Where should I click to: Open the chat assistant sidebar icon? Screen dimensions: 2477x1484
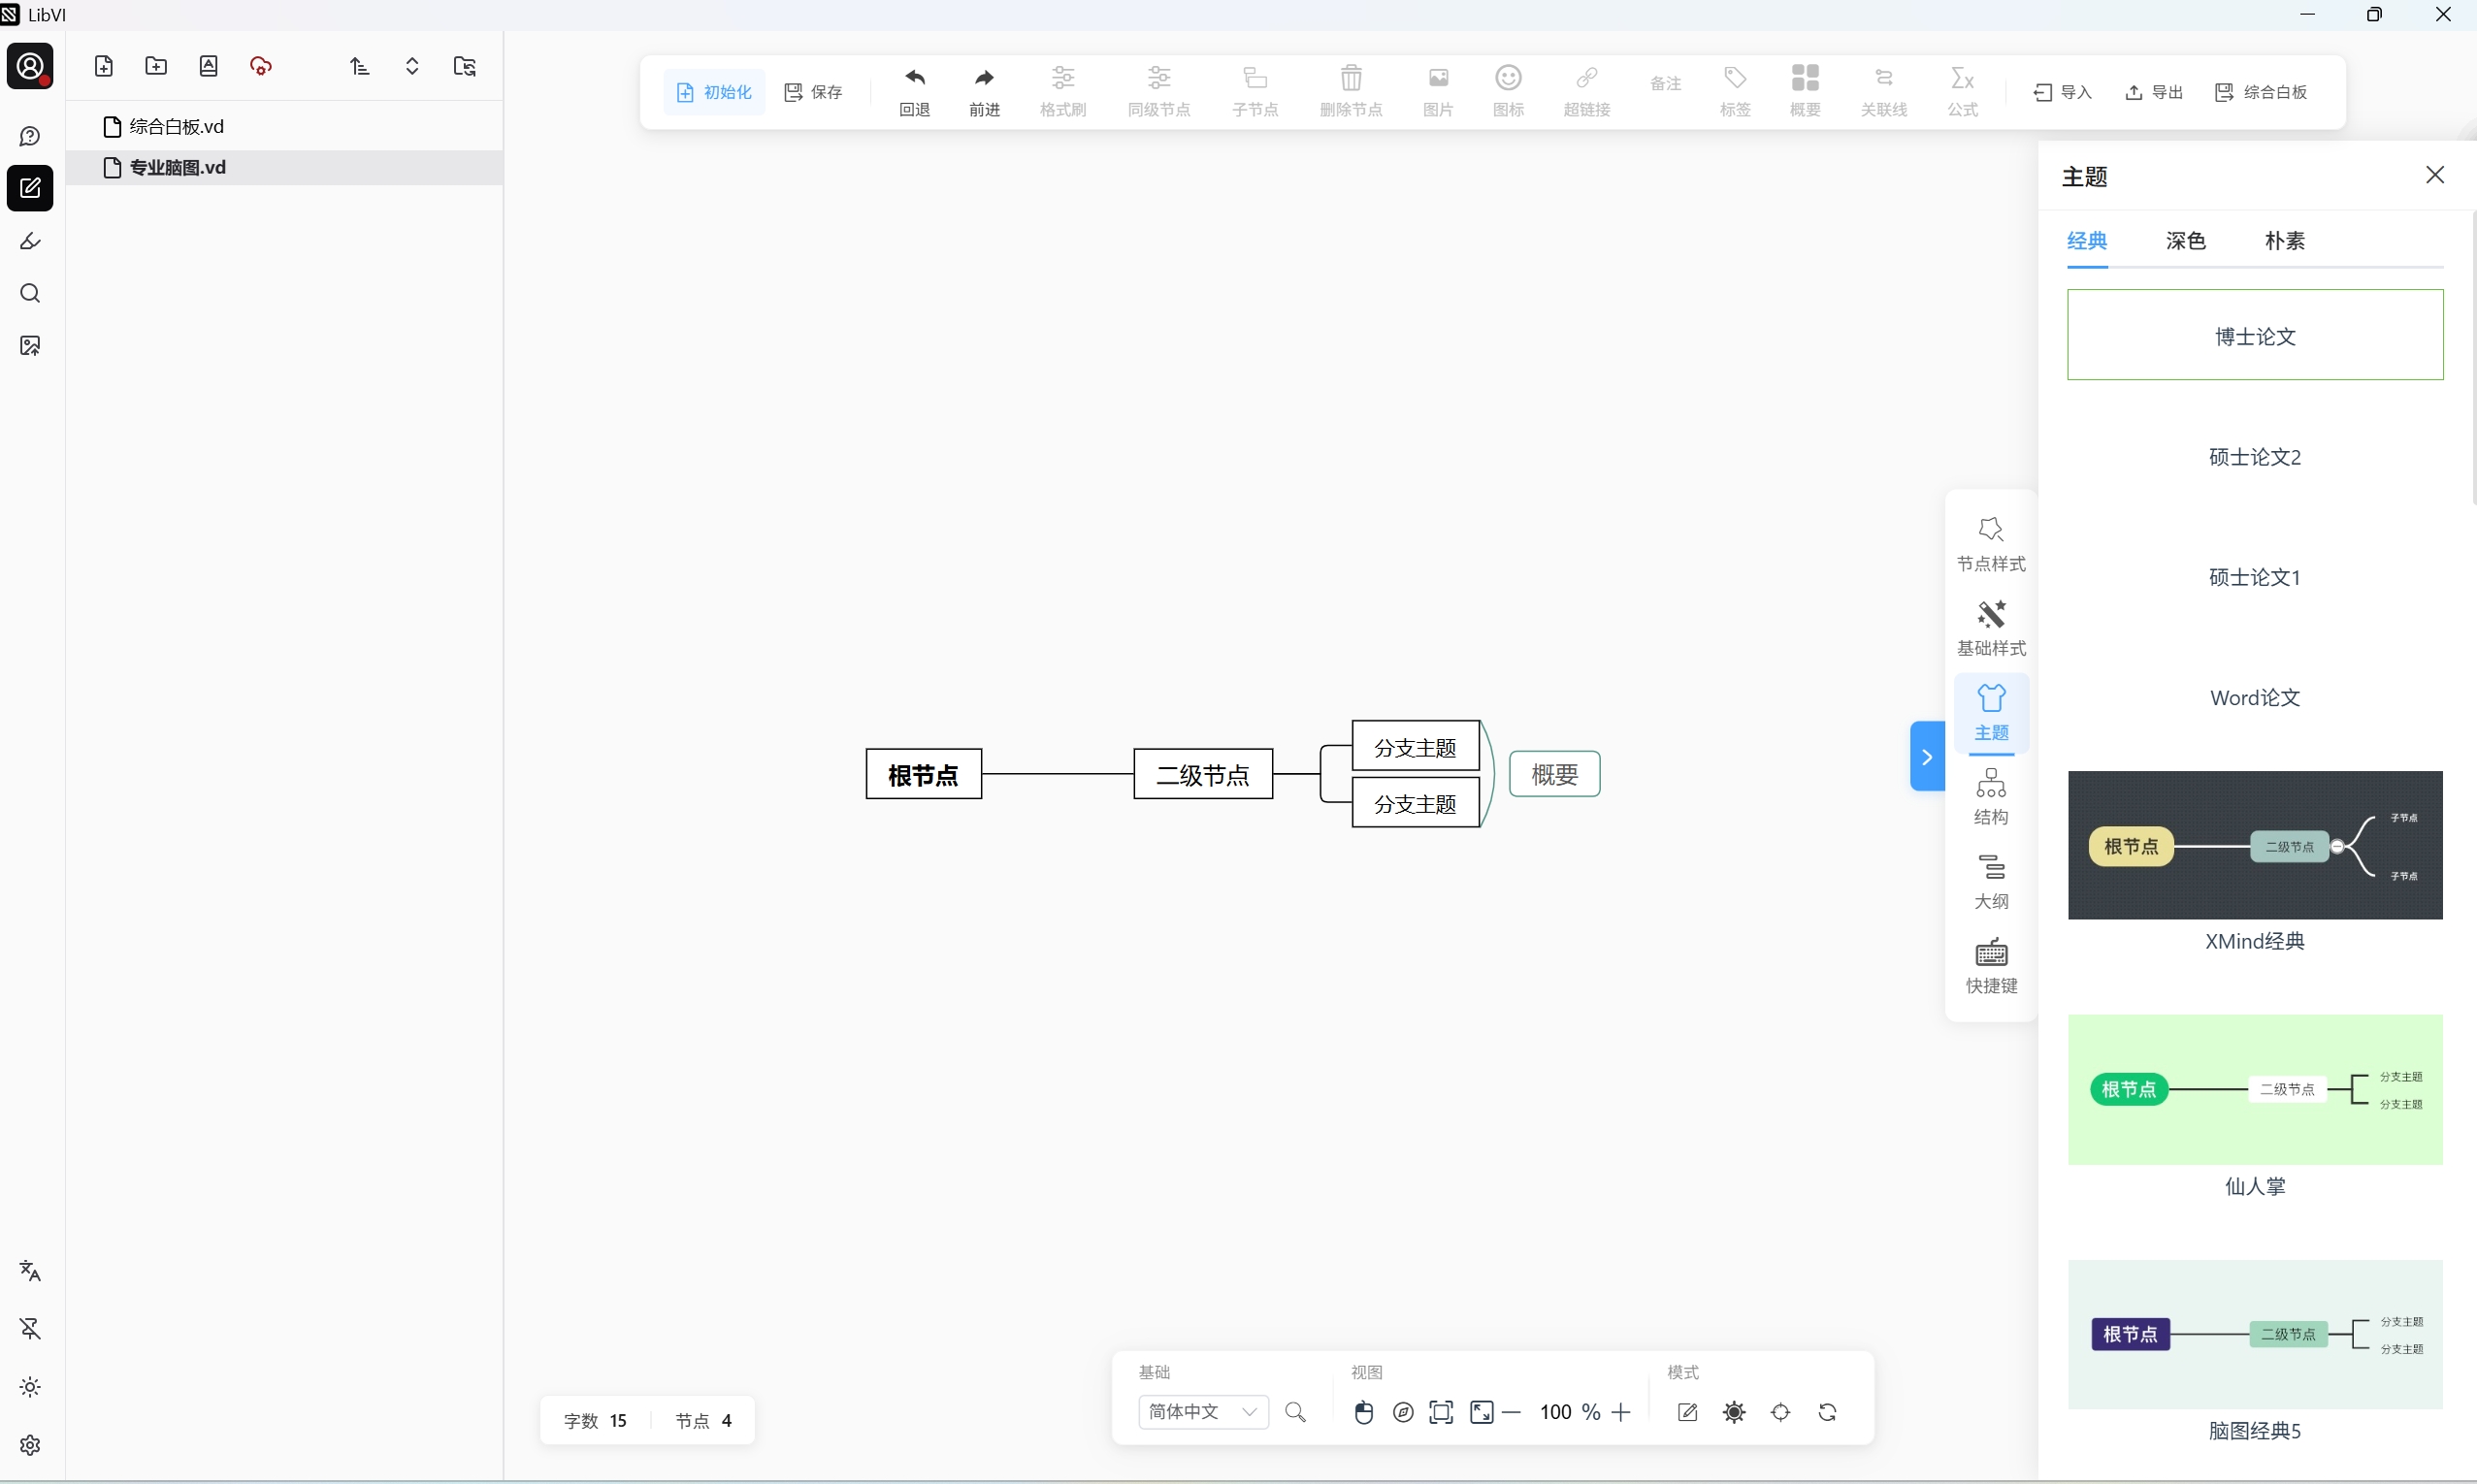point(30,136)
